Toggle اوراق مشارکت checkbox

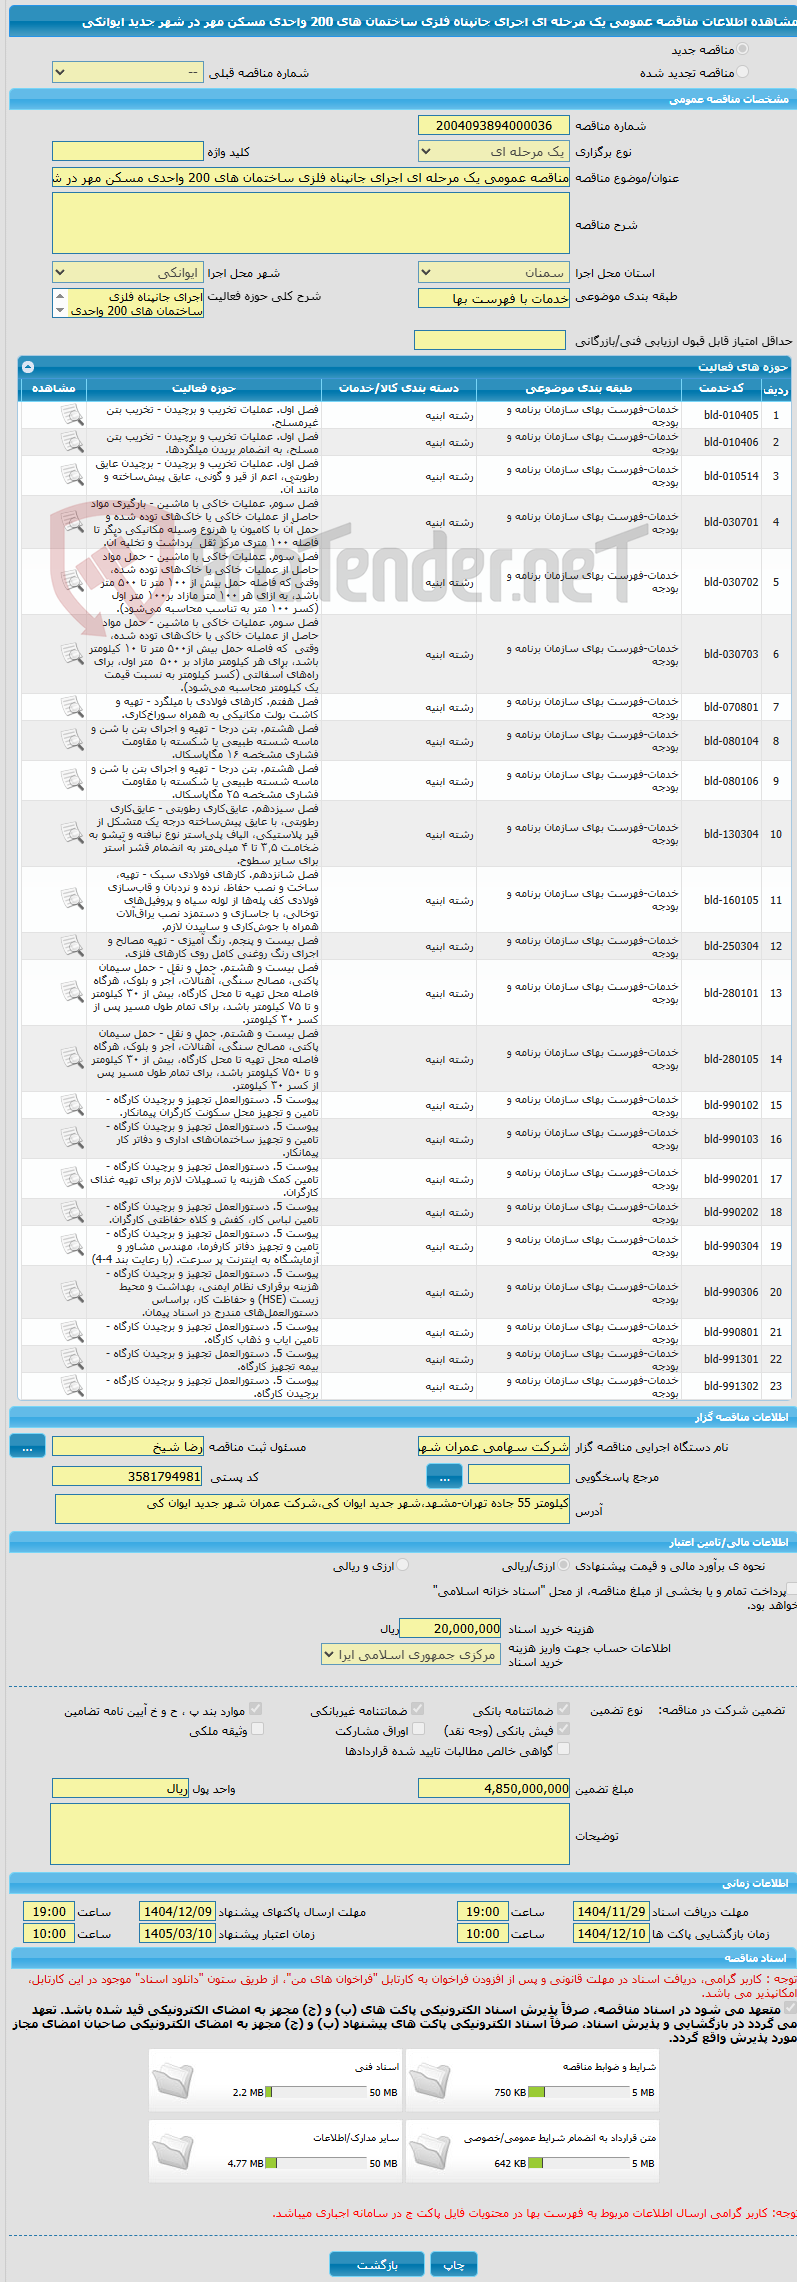[418, 1729]
